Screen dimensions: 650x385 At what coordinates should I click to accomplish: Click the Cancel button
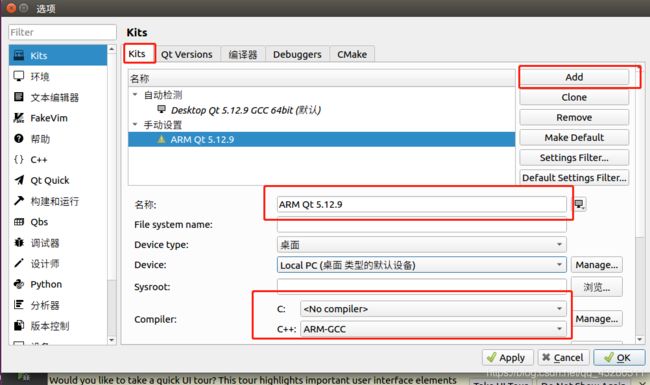(563, 358)
